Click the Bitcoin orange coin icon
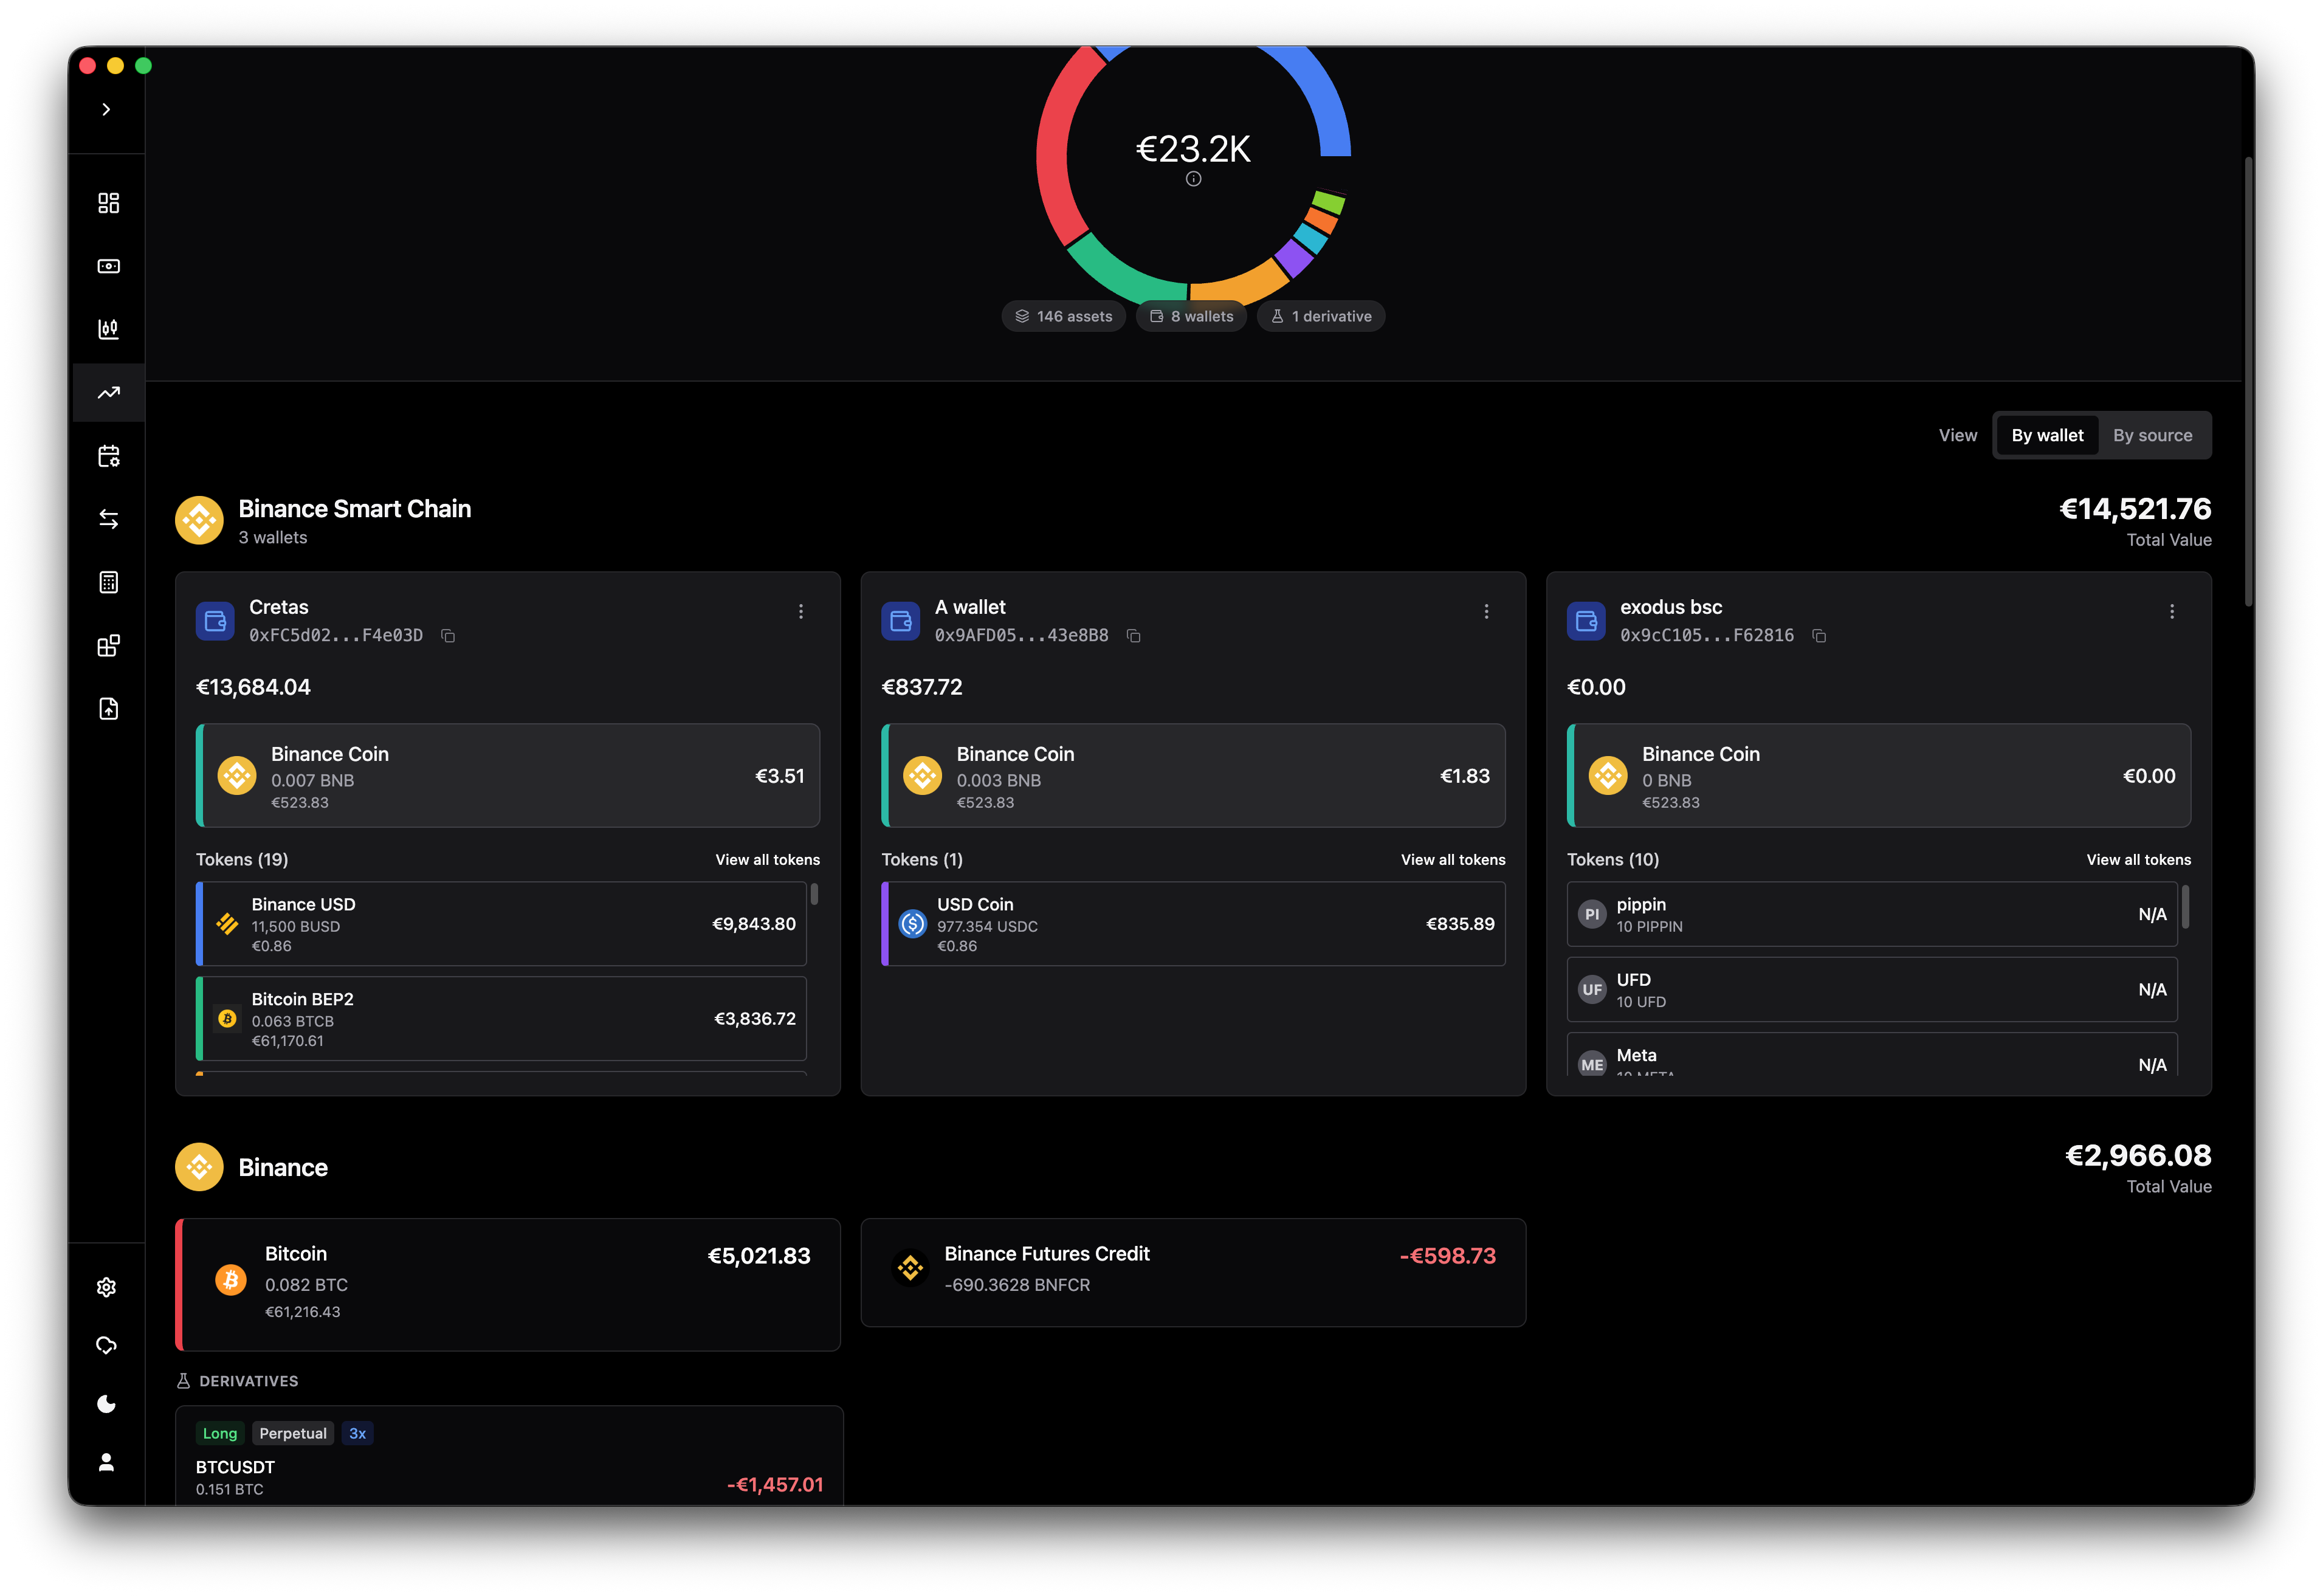 [231, 1279]
